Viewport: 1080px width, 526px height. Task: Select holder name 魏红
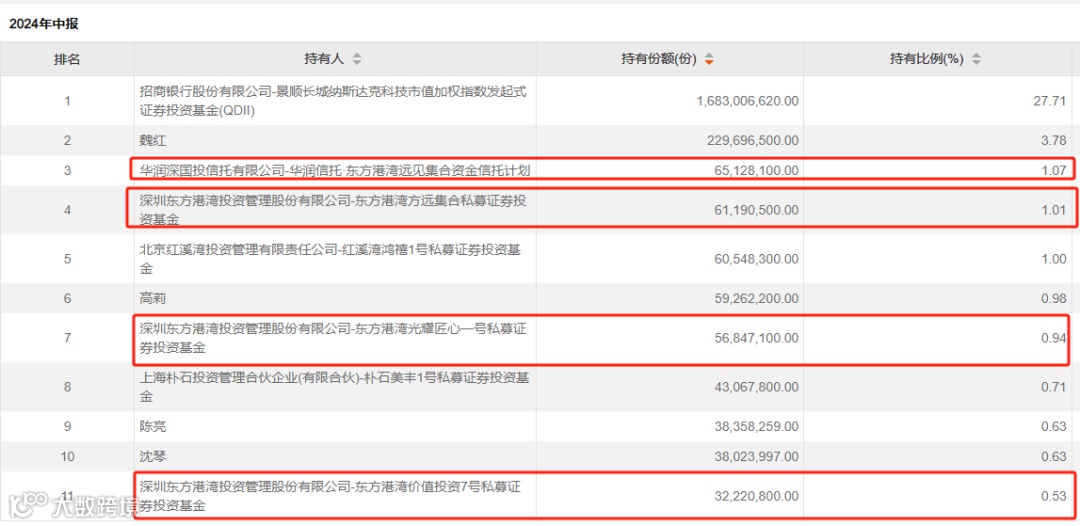tap(152, 140)
